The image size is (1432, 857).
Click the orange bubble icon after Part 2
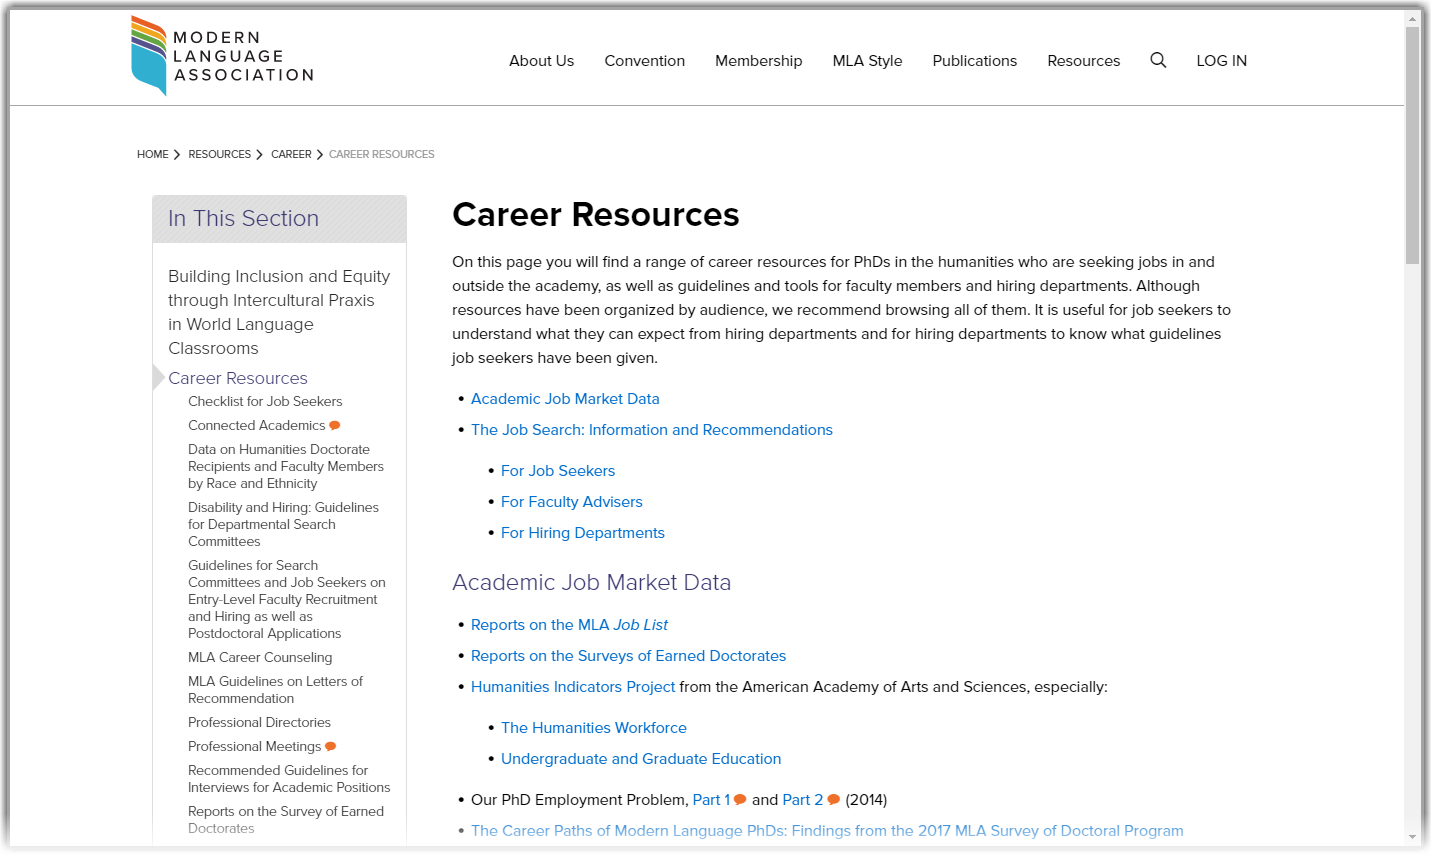834,800
